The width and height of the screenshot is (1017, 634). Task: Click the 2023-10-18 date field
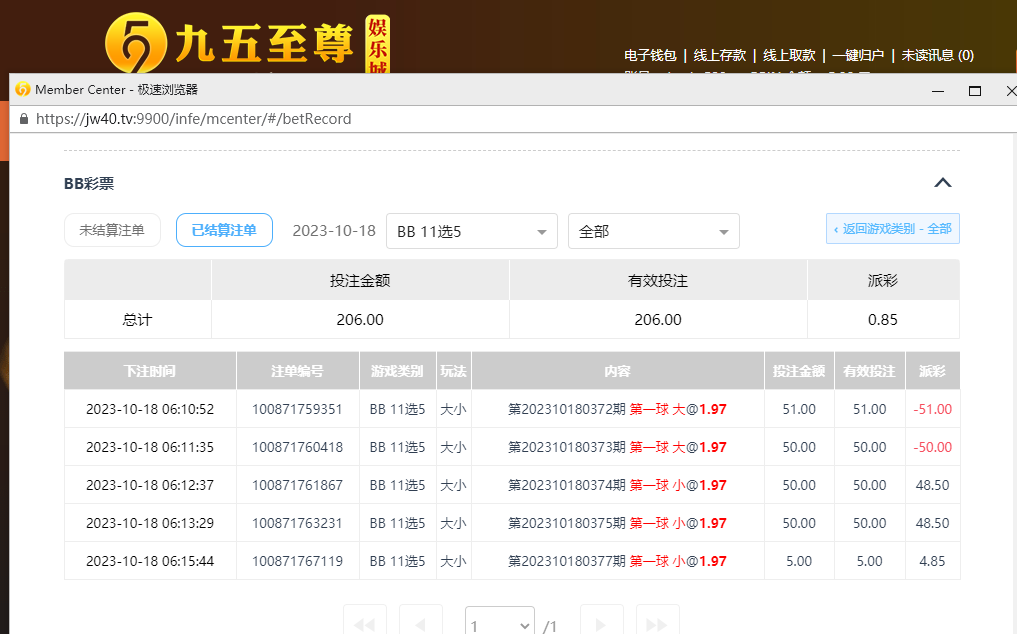334,231
